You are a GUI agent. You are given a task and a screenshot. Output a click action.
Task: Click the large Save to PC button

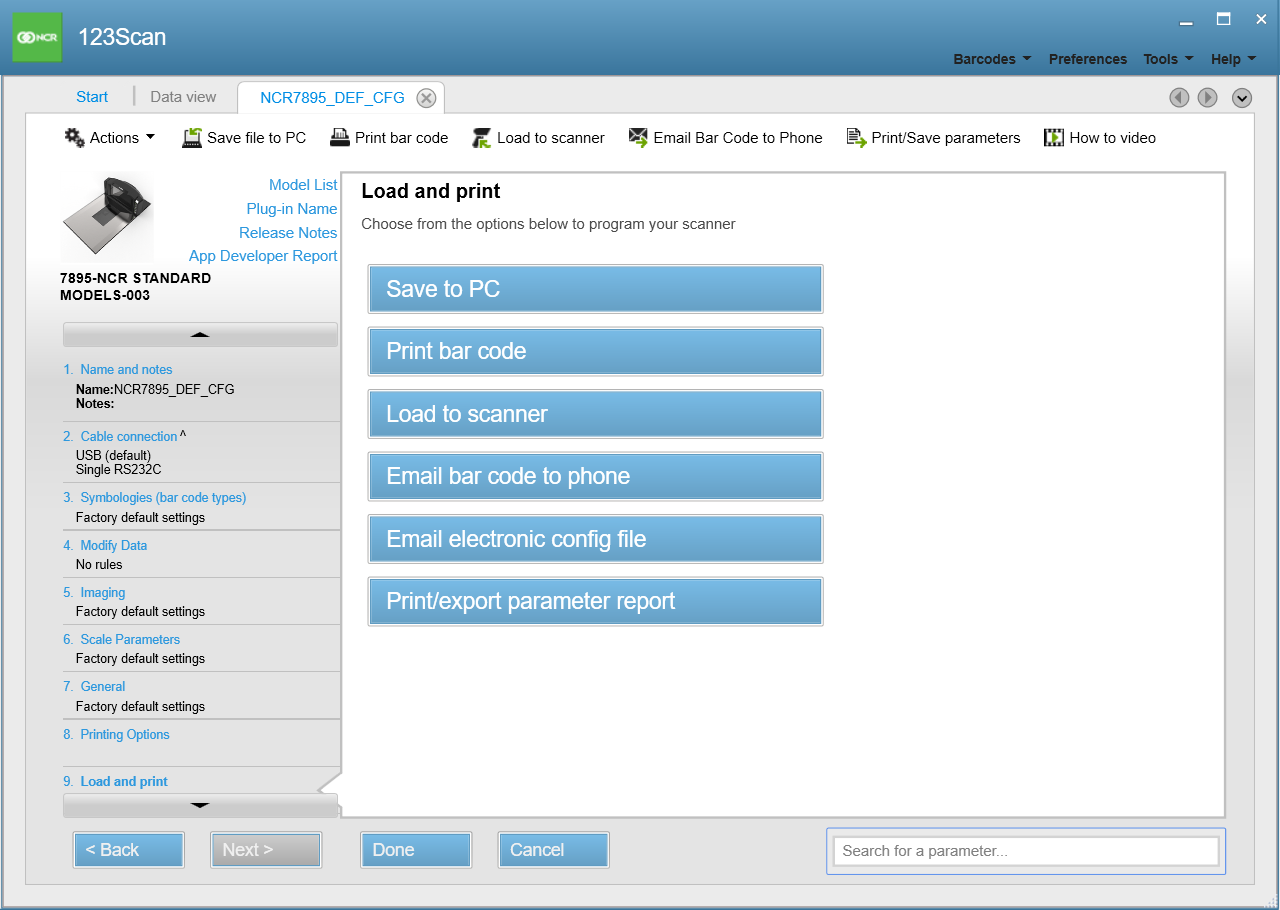595,289
